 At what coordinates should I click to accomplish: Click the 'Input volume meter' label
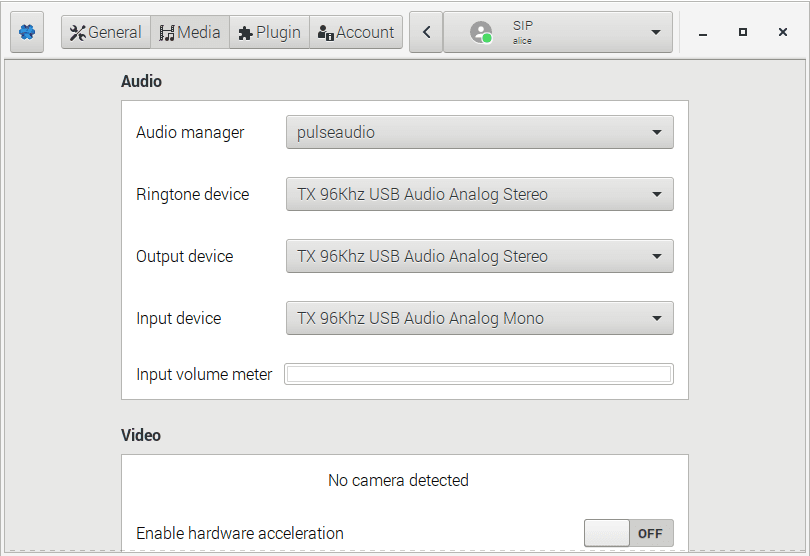click(x=204, y=374)
